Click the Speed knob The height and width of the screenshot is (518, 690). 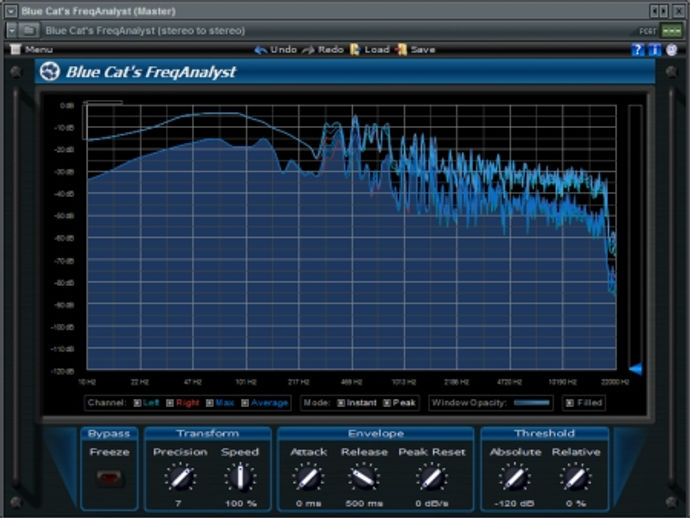point(240,478)
